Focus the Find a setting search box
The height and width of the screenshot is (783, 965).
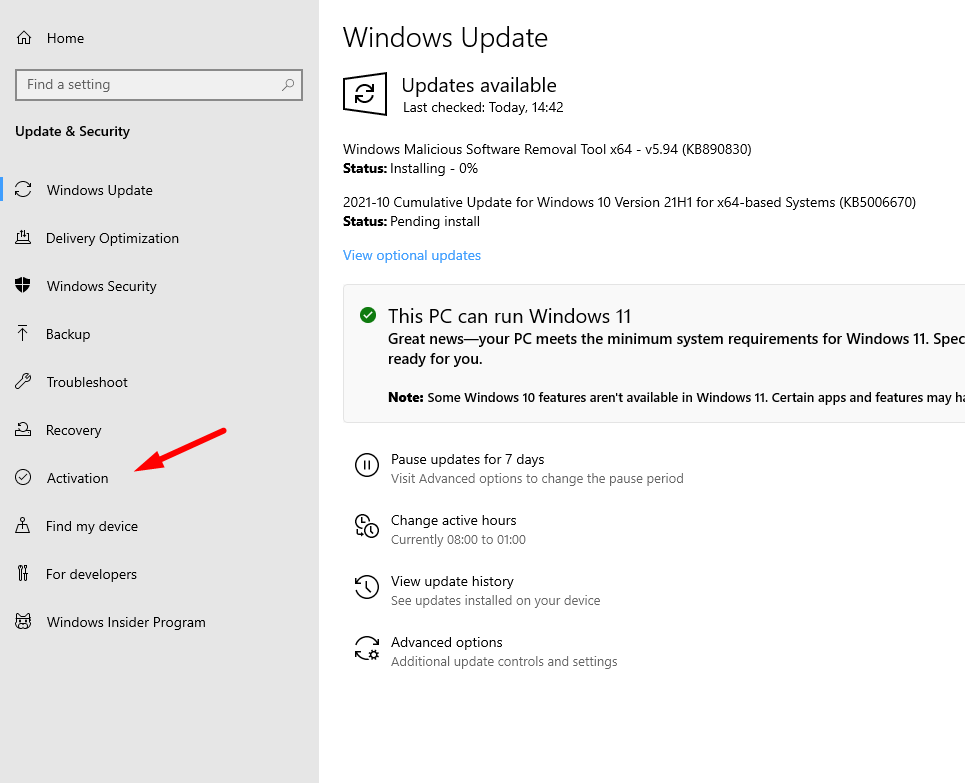click(x=159, y=84)
